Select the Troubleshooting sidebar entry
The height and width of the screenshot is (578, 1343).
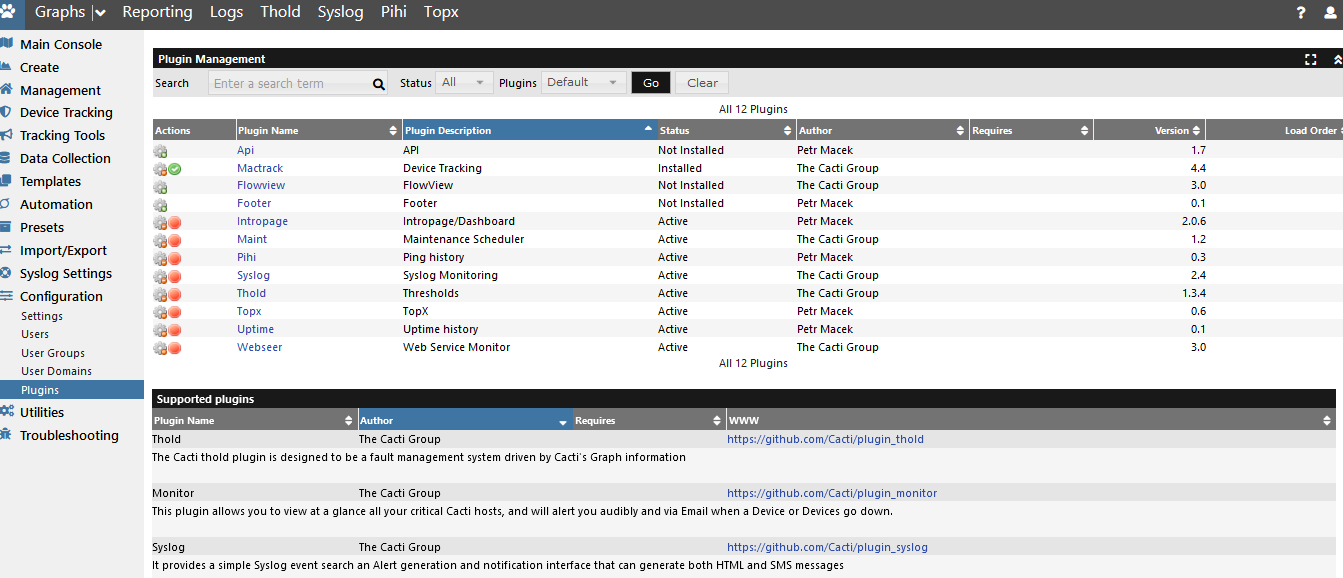tap(68, 435)
